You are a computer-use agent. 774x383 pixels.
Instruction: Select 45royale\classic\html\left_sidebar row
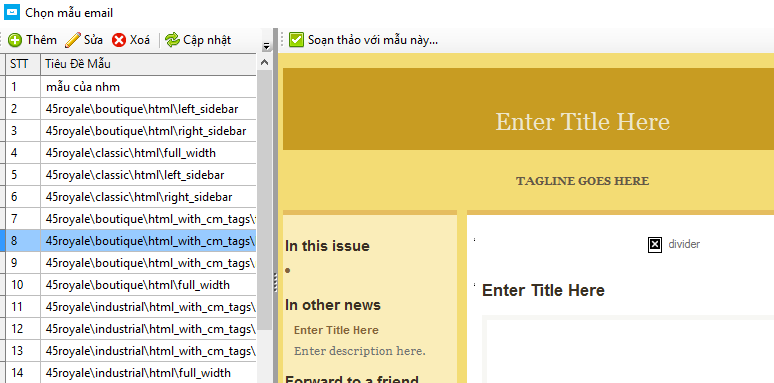(131, 175)
